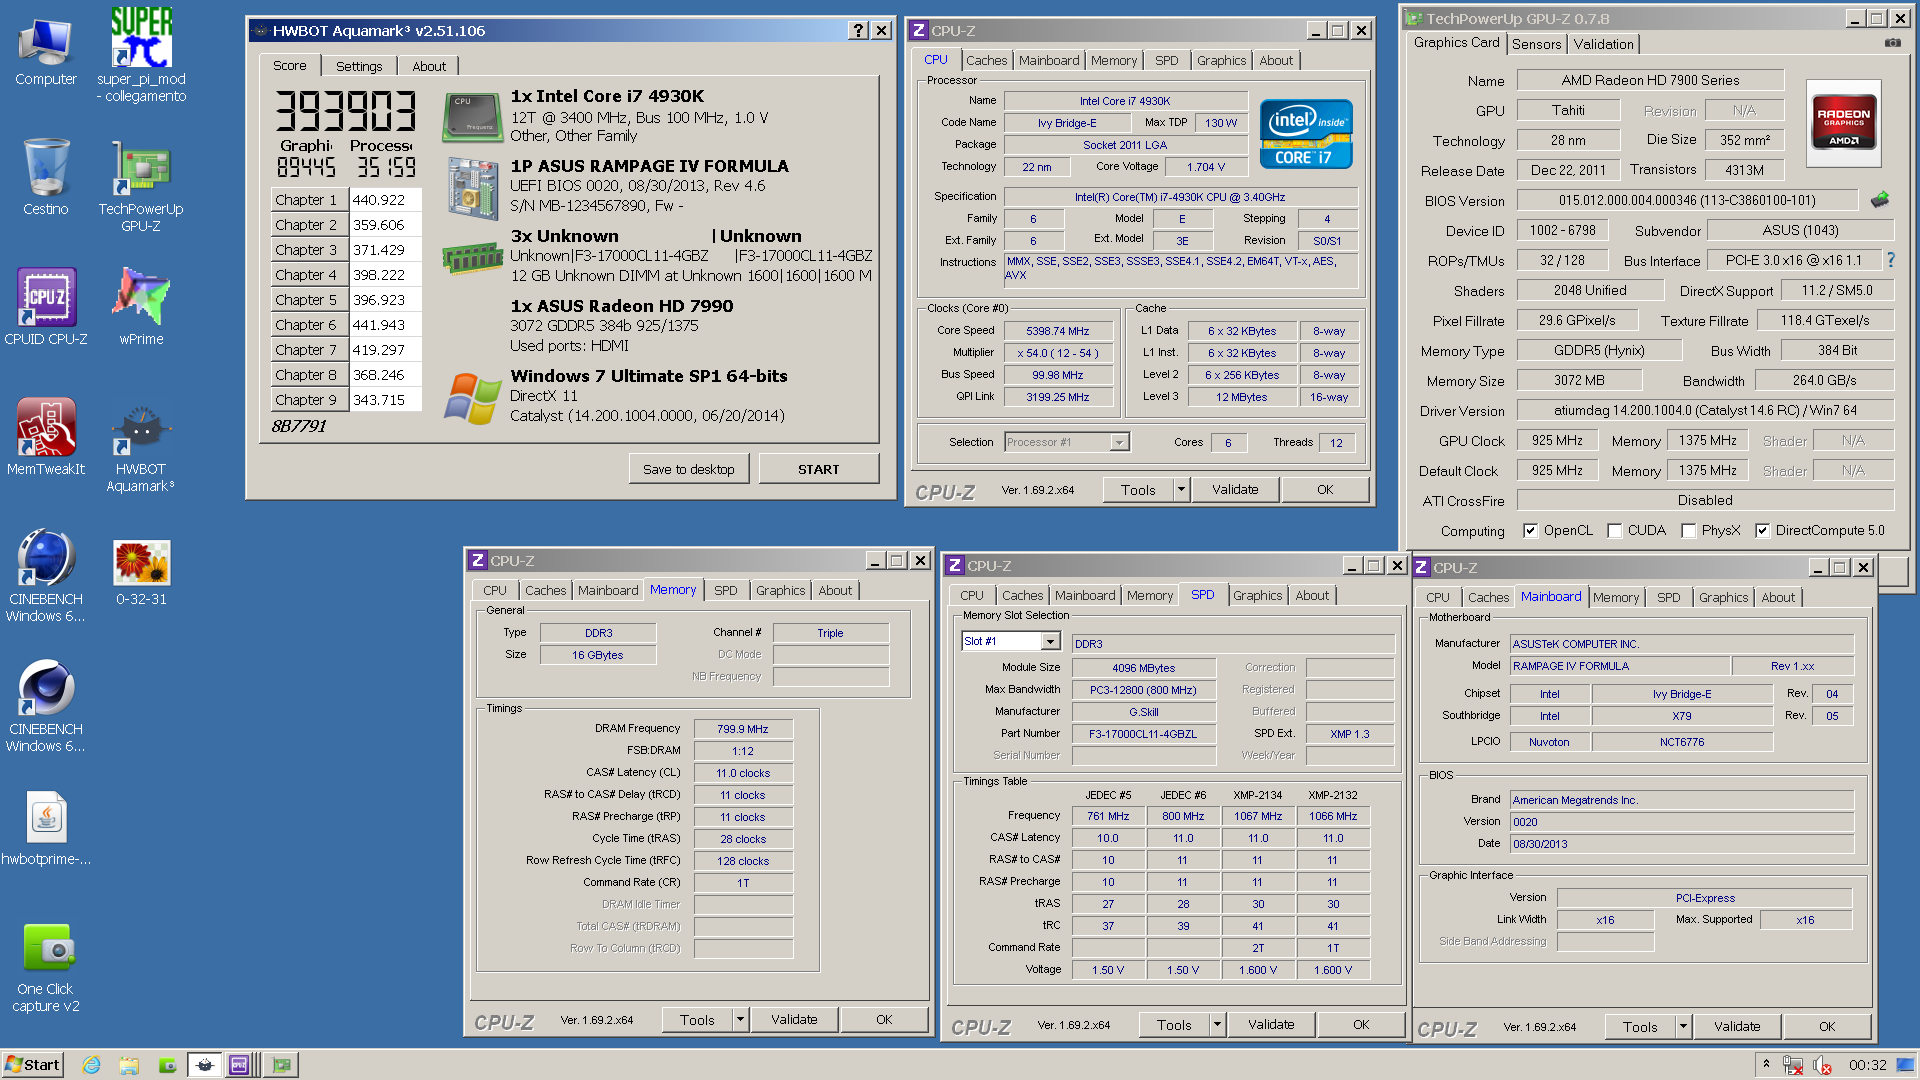The width and height of the screenshot is (1920, 1080).
Task: Click the Radeon Graphics logo in GPU-Z
Action: click(x=1843, y=122)
